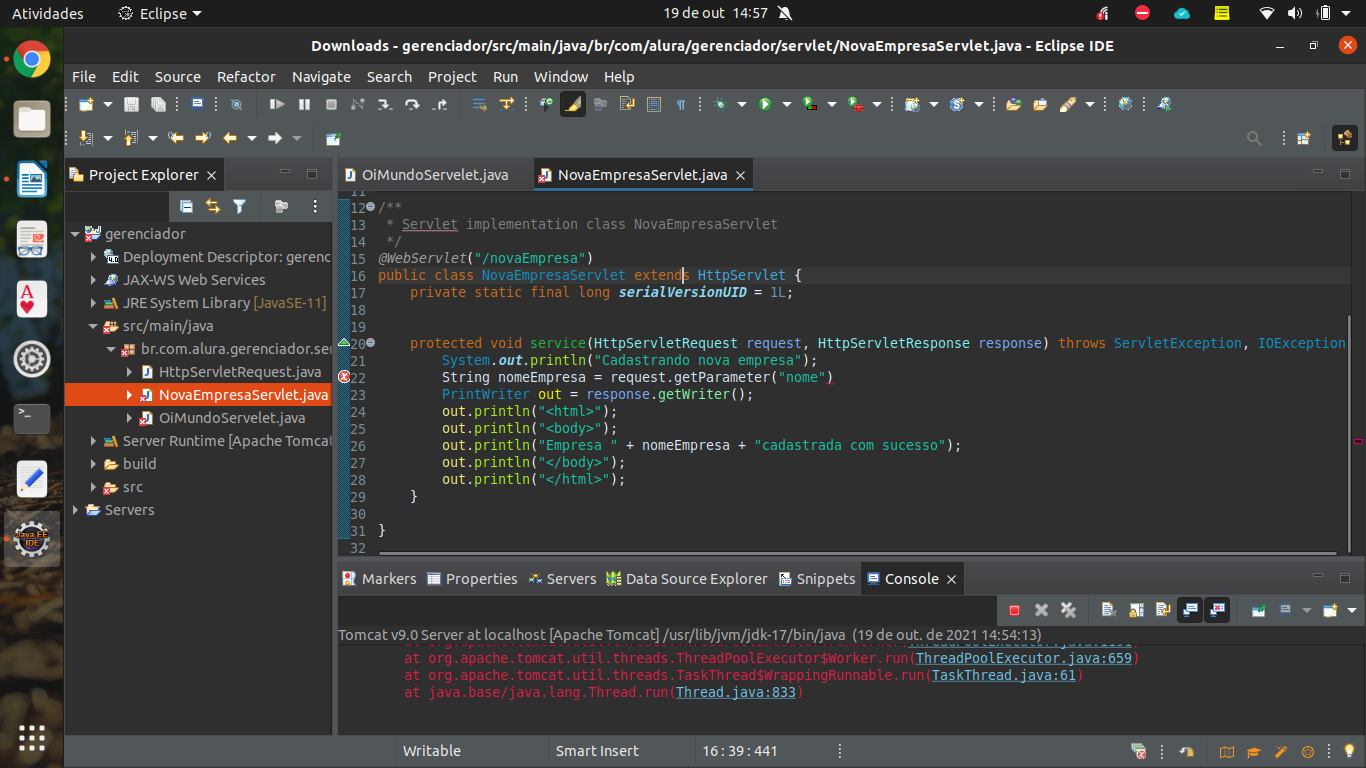Click the Save All toolbar icon
Image resolution: width=1366 pixels, height=768 pixels.
pos(158,104)
